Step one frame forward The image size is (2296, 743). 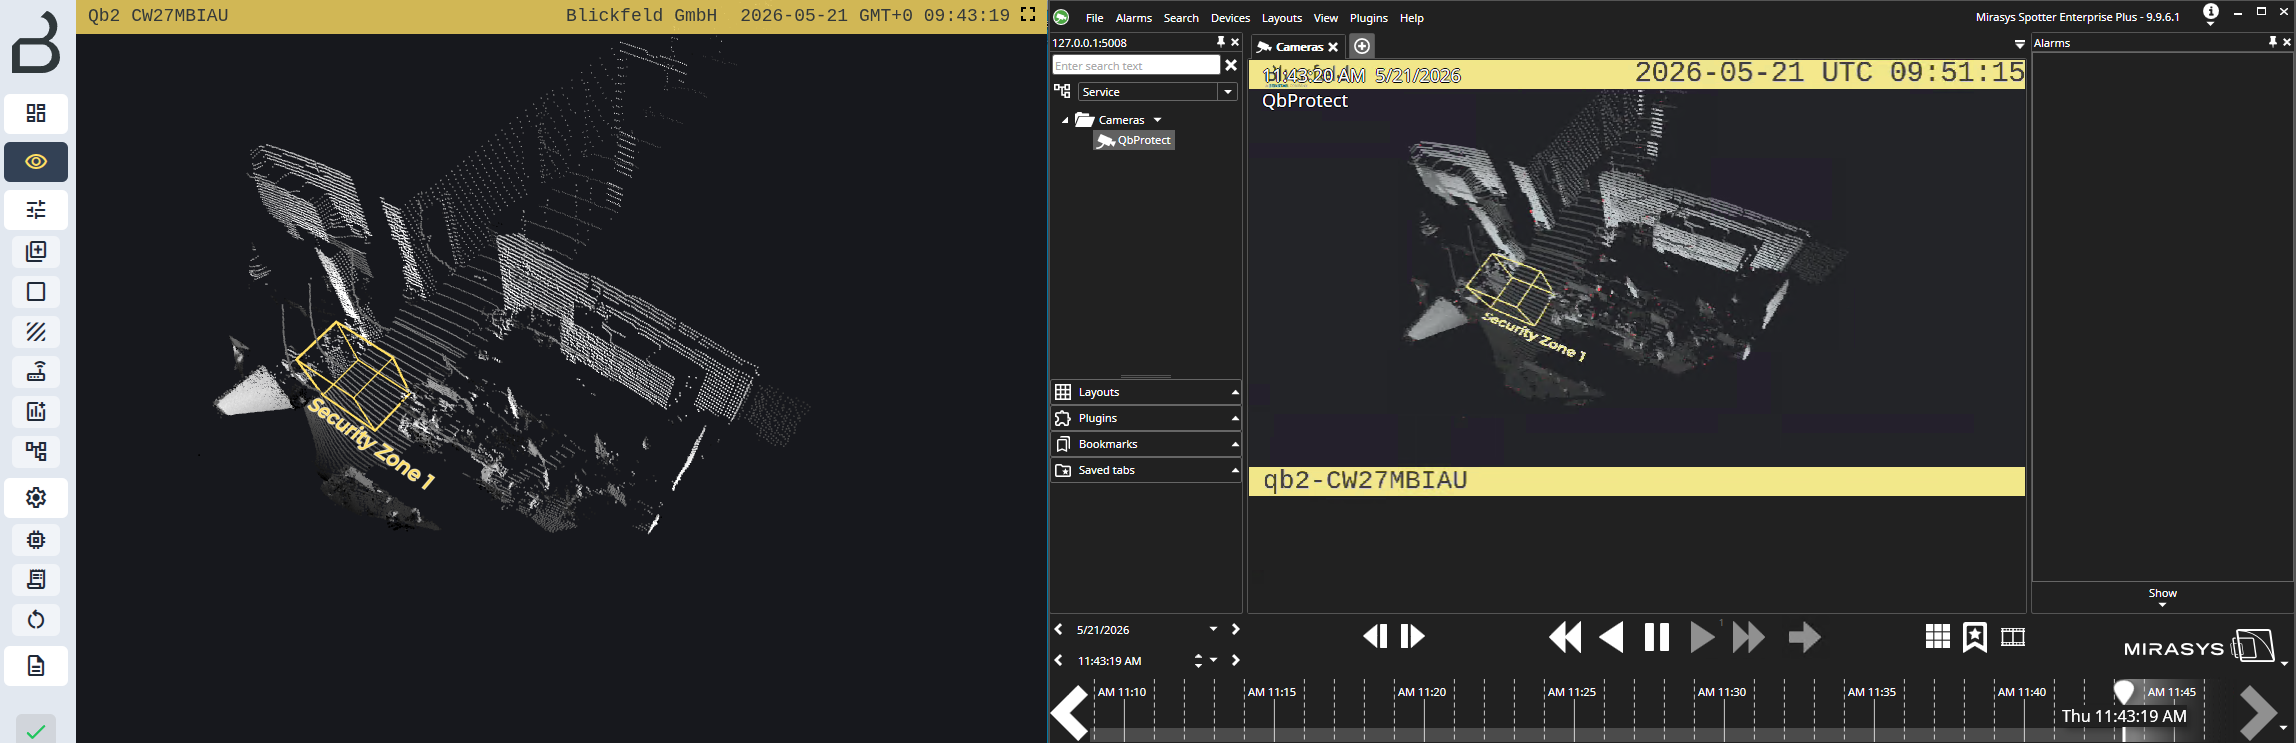pos(1413,636)
